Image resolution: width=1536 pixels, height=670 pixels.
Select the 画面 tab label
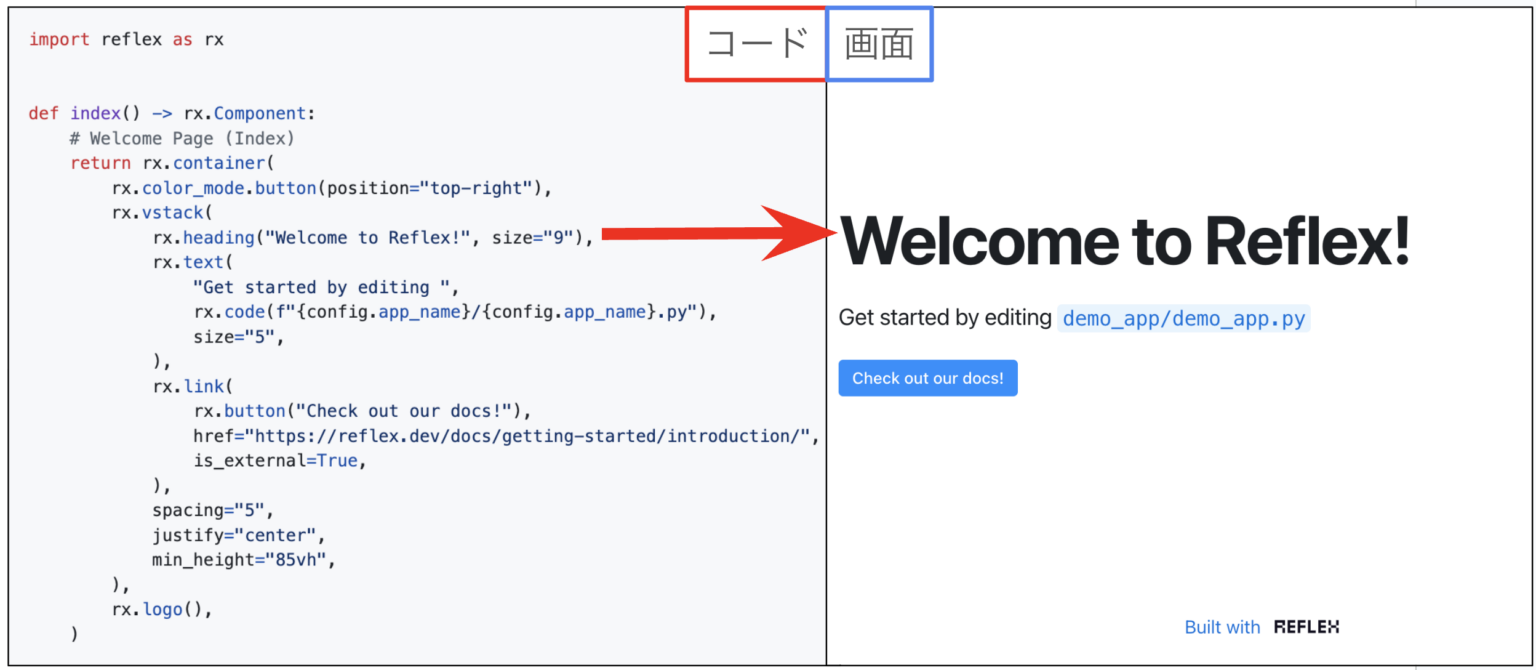click(x=879, y=42)
